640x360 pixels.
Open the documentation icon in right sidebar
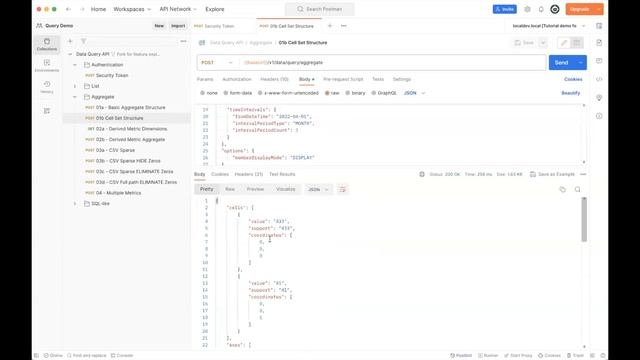[x=599, y=42]
